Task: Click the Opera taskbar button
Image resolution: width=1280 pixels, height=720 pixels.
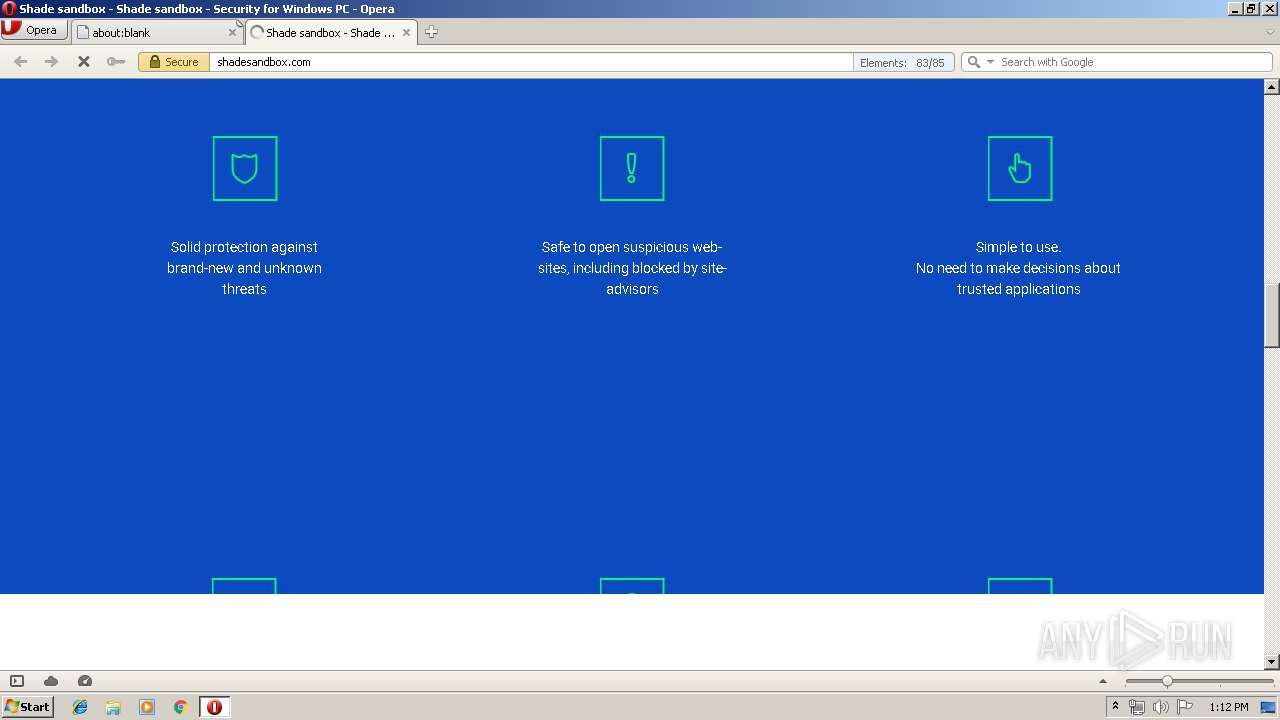Action: click(x=214, y=707)
